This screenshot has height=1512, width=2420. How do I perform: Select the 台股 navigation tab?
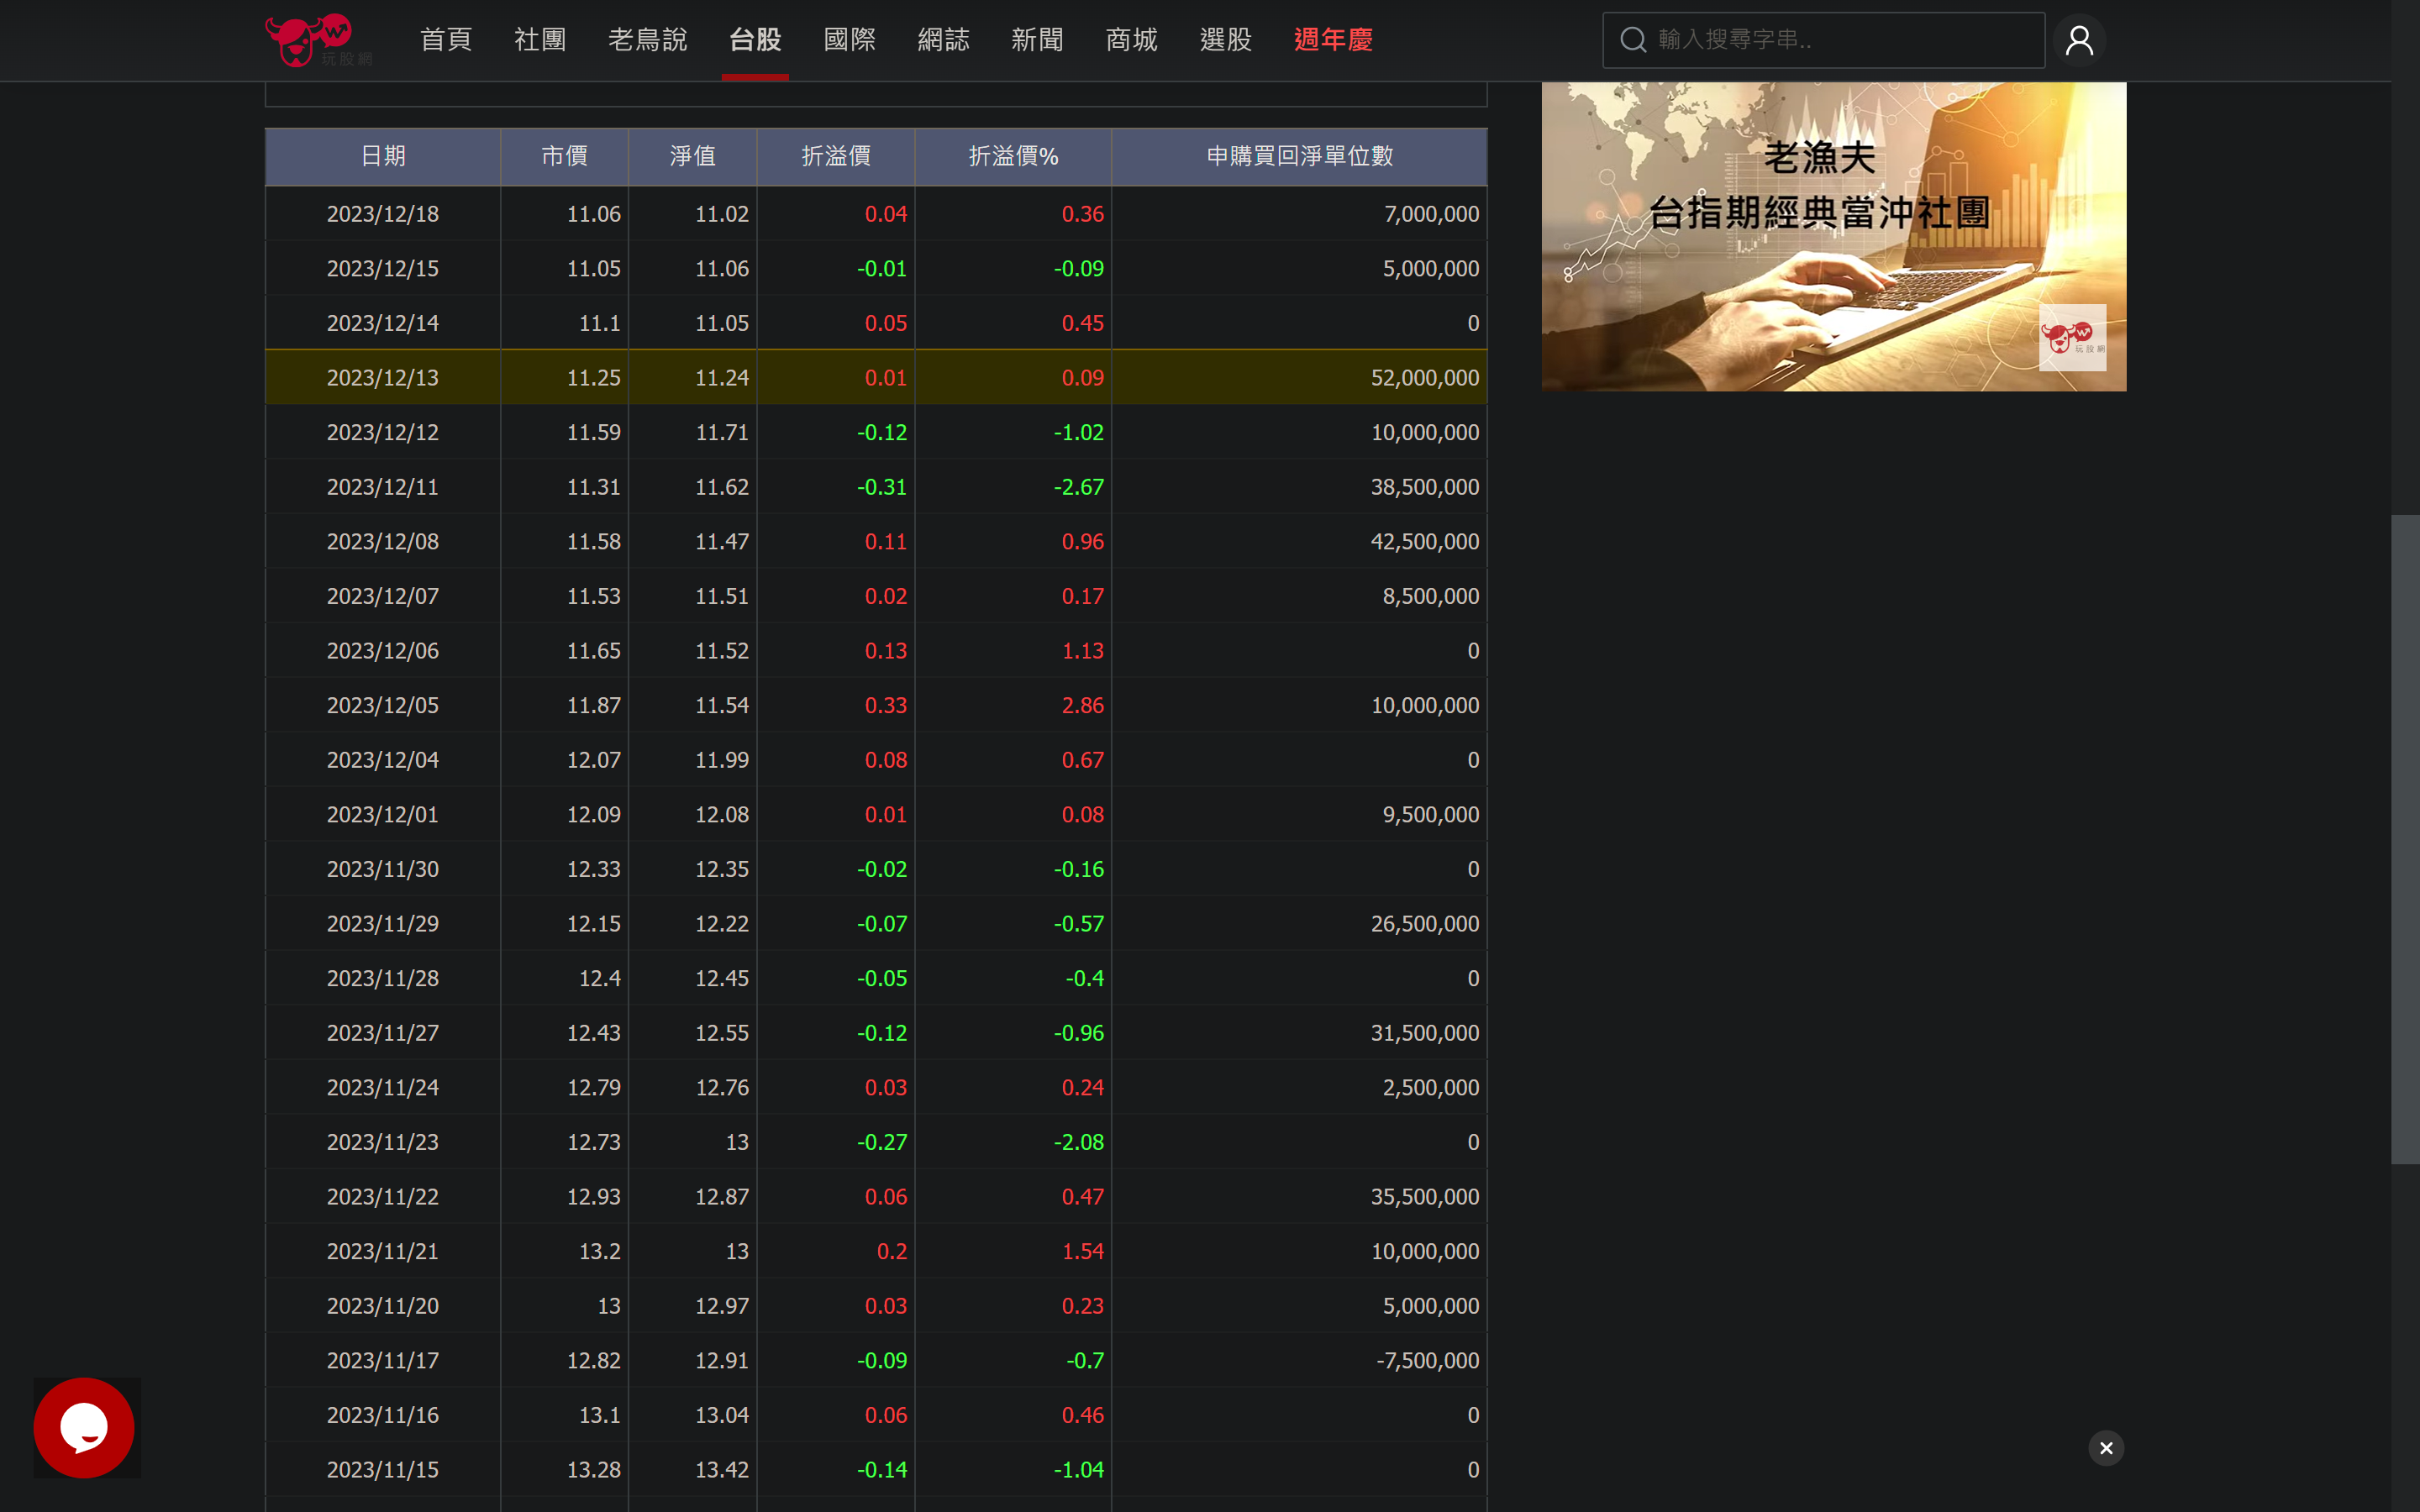click(x=755, y=40)
